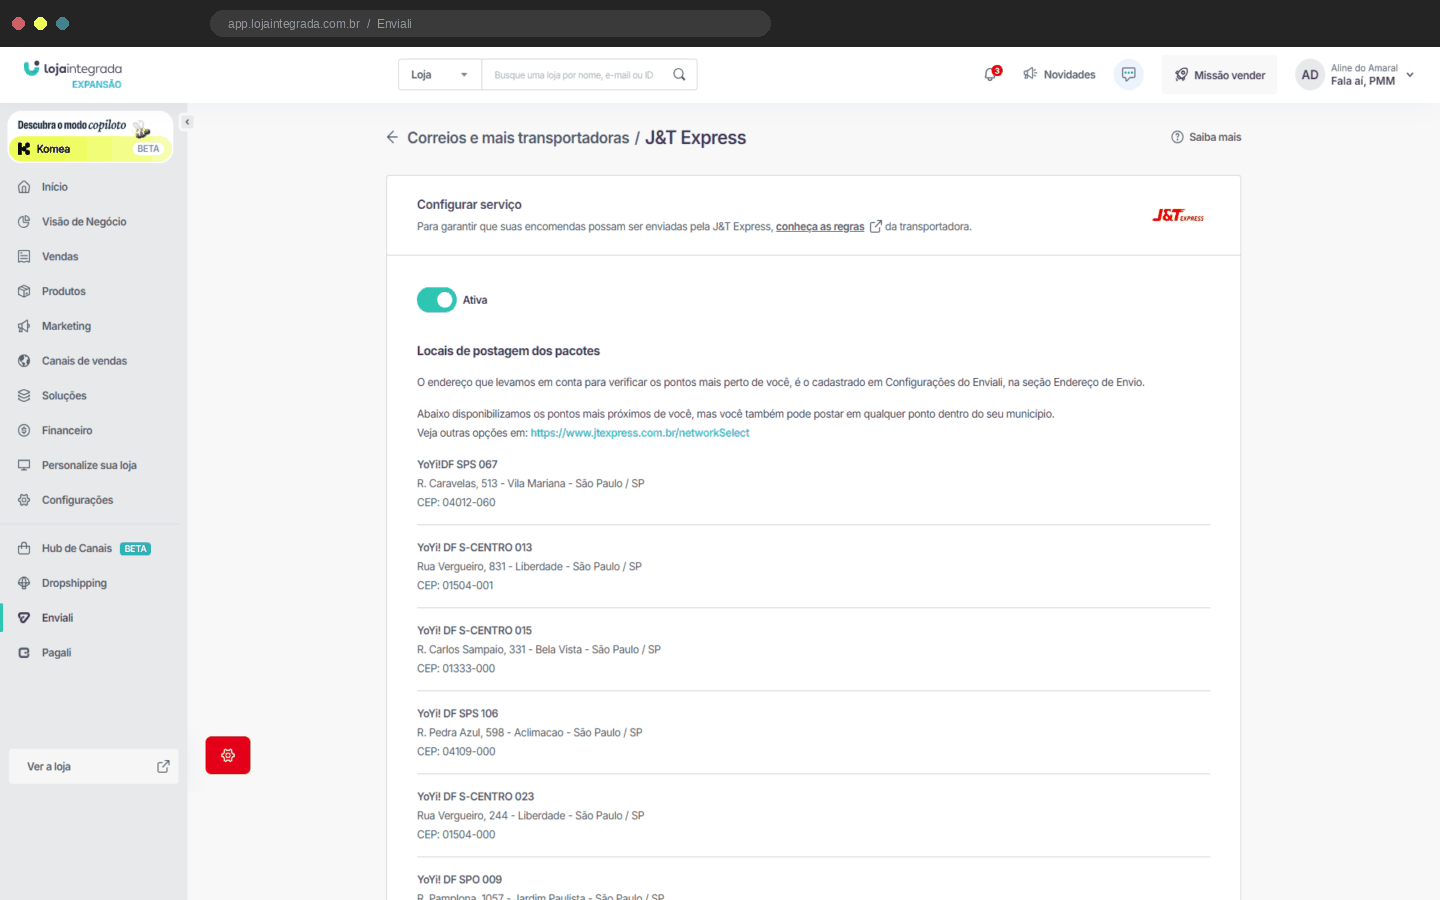
Task: Click the Ver a loja button
Action: 94,767
